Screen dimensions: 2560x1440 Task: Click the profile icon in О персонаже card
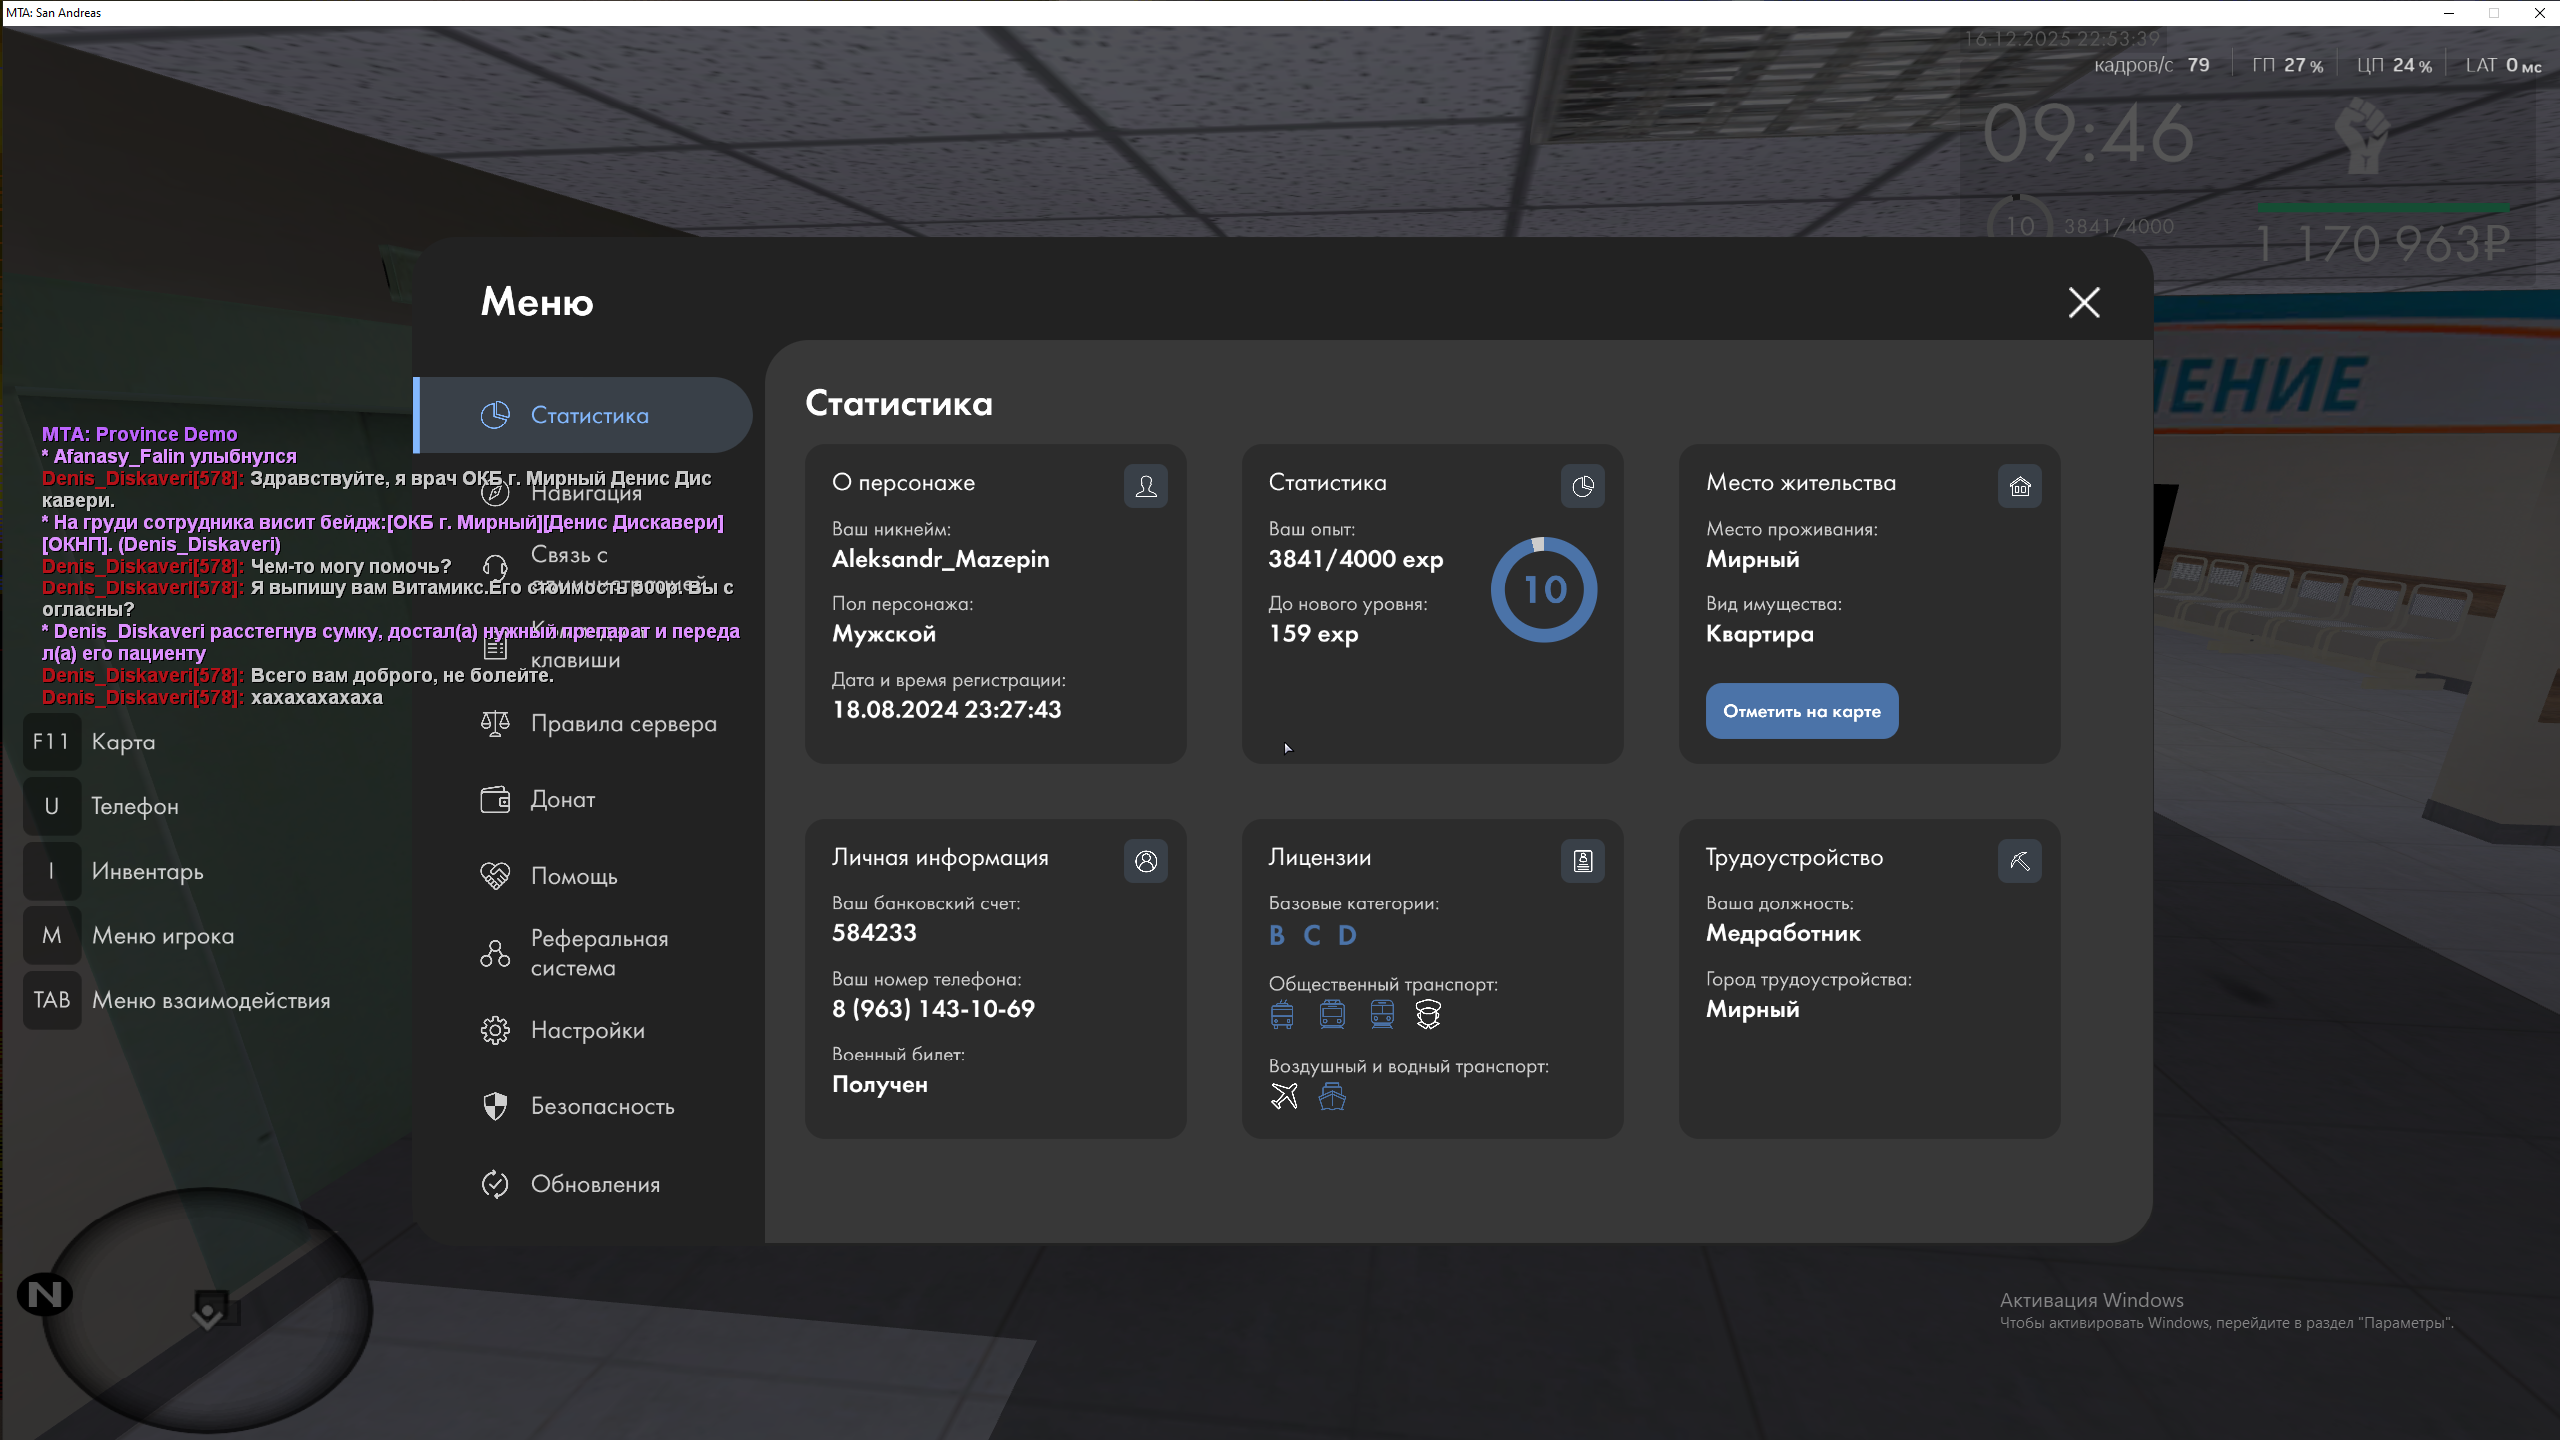(x=1146, y=487)
